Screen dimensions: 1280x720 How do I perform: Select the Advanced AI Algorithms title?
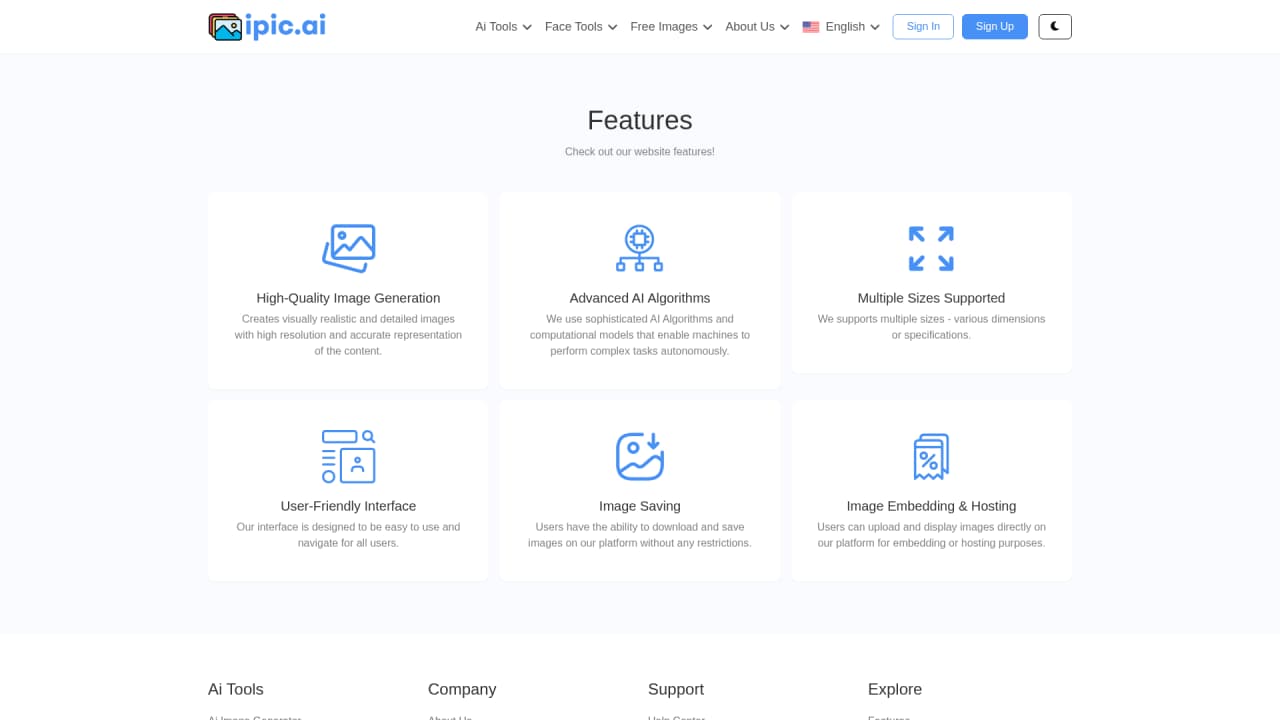tap(640, 298)
